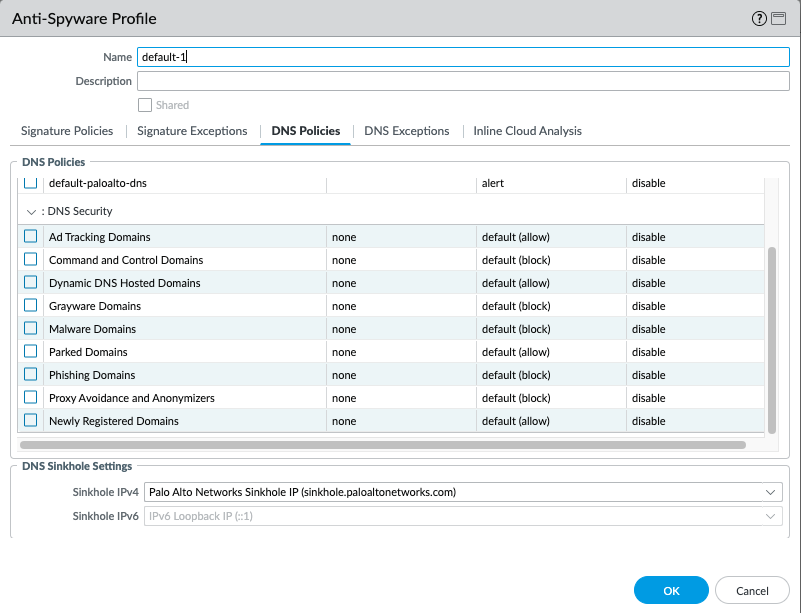
Task: Enable the Newly Registered Domains checkbox
Action: pyautogui.click(x=29, y=420)
